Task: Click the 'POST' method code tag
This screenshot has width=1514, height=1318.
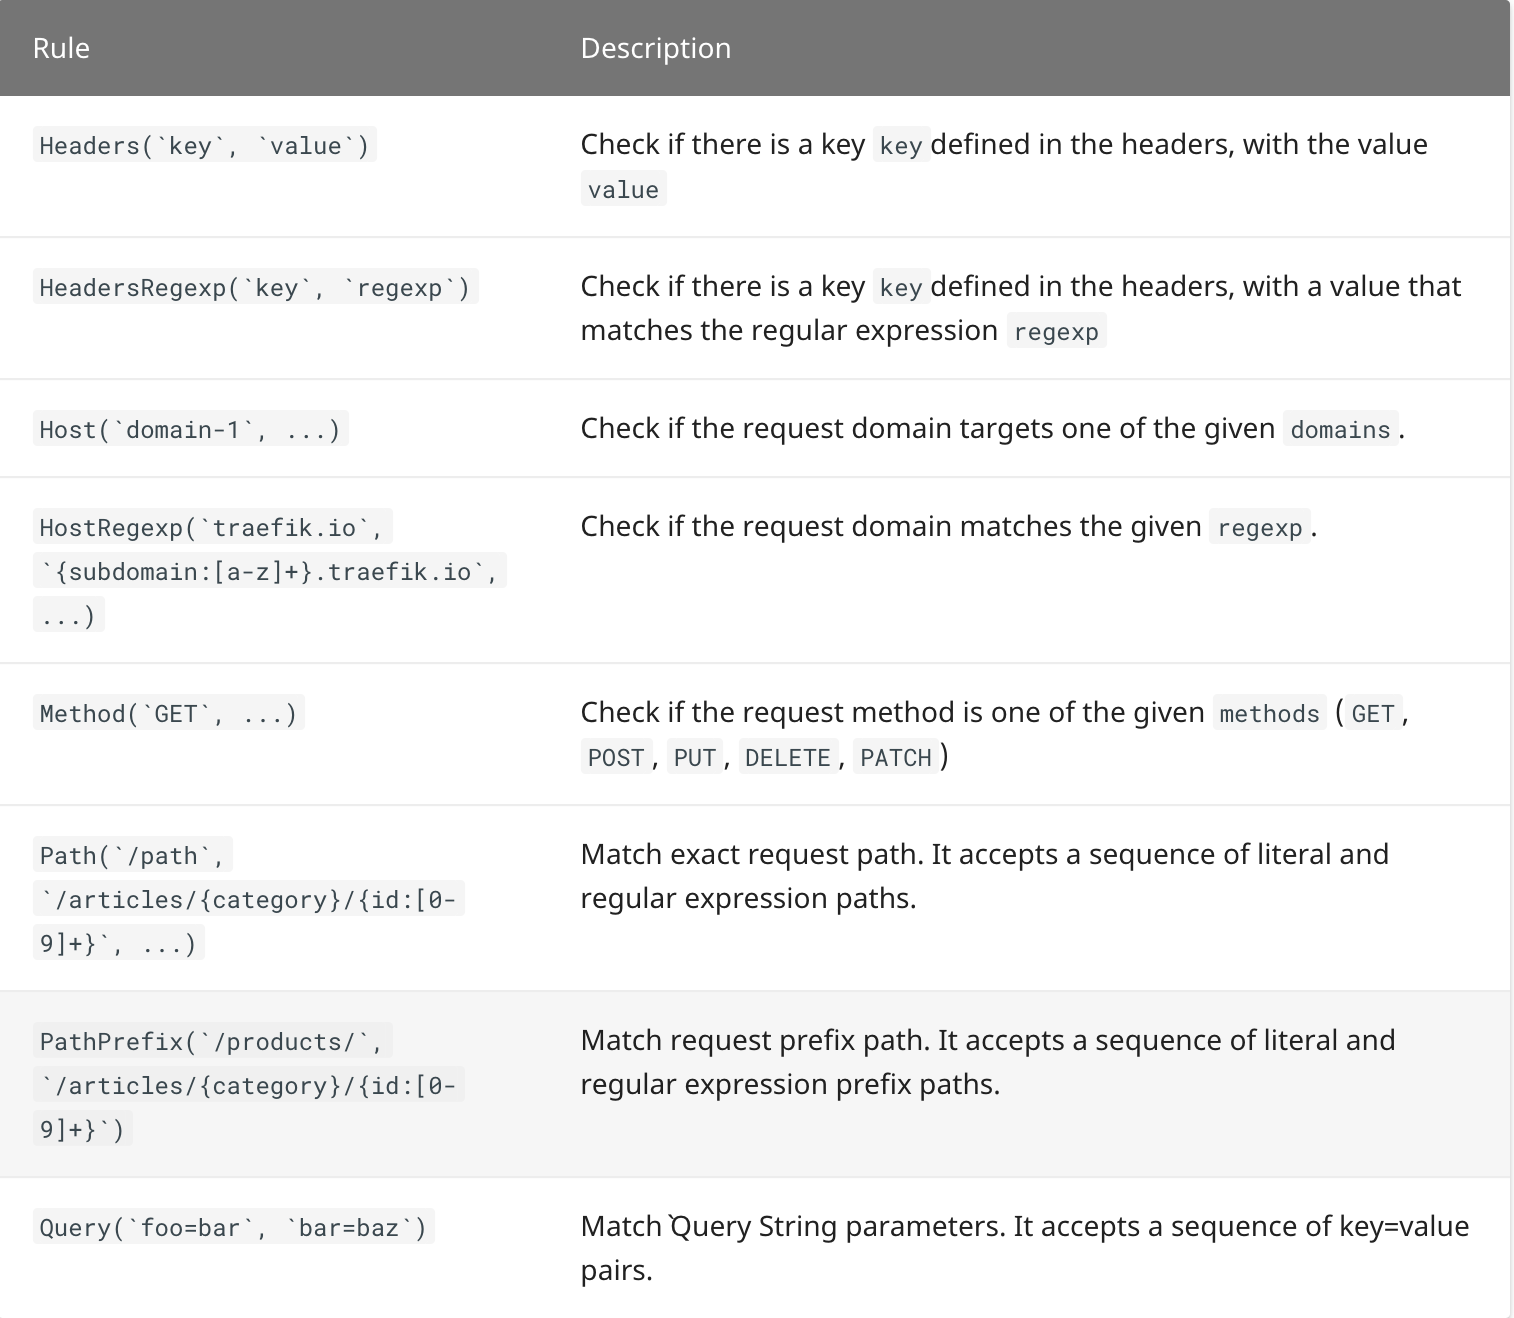Action: [617, 758]
